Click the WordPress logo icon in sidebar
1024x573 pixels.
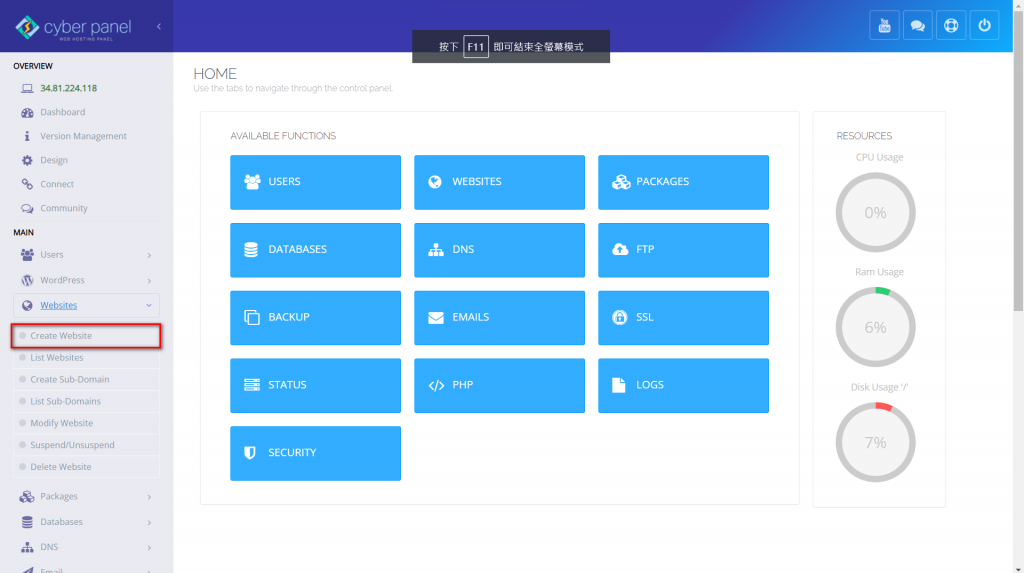(27, 280)
